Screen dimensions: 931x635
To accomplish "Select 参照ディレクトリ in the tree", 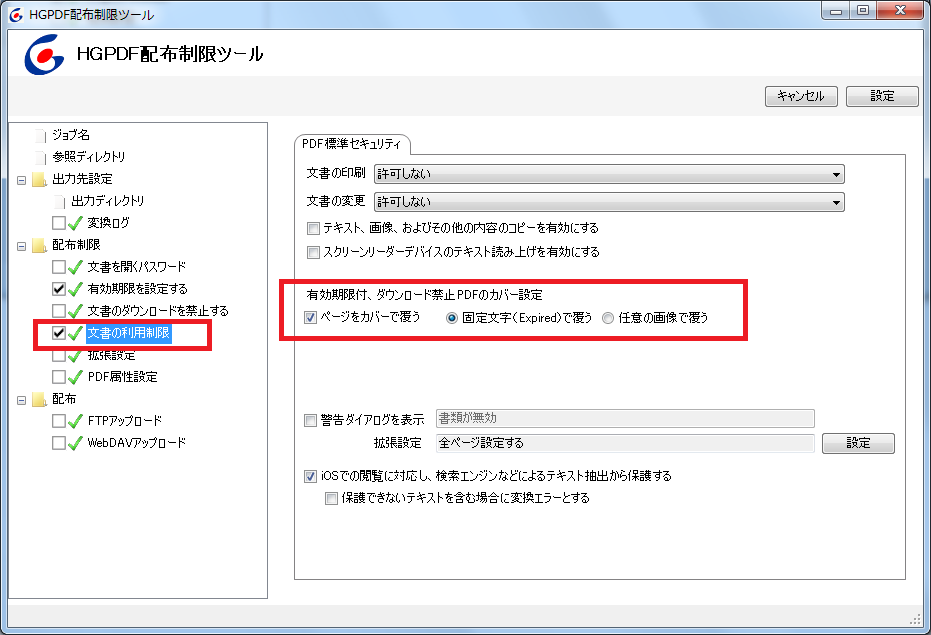I will pos(88,157).
